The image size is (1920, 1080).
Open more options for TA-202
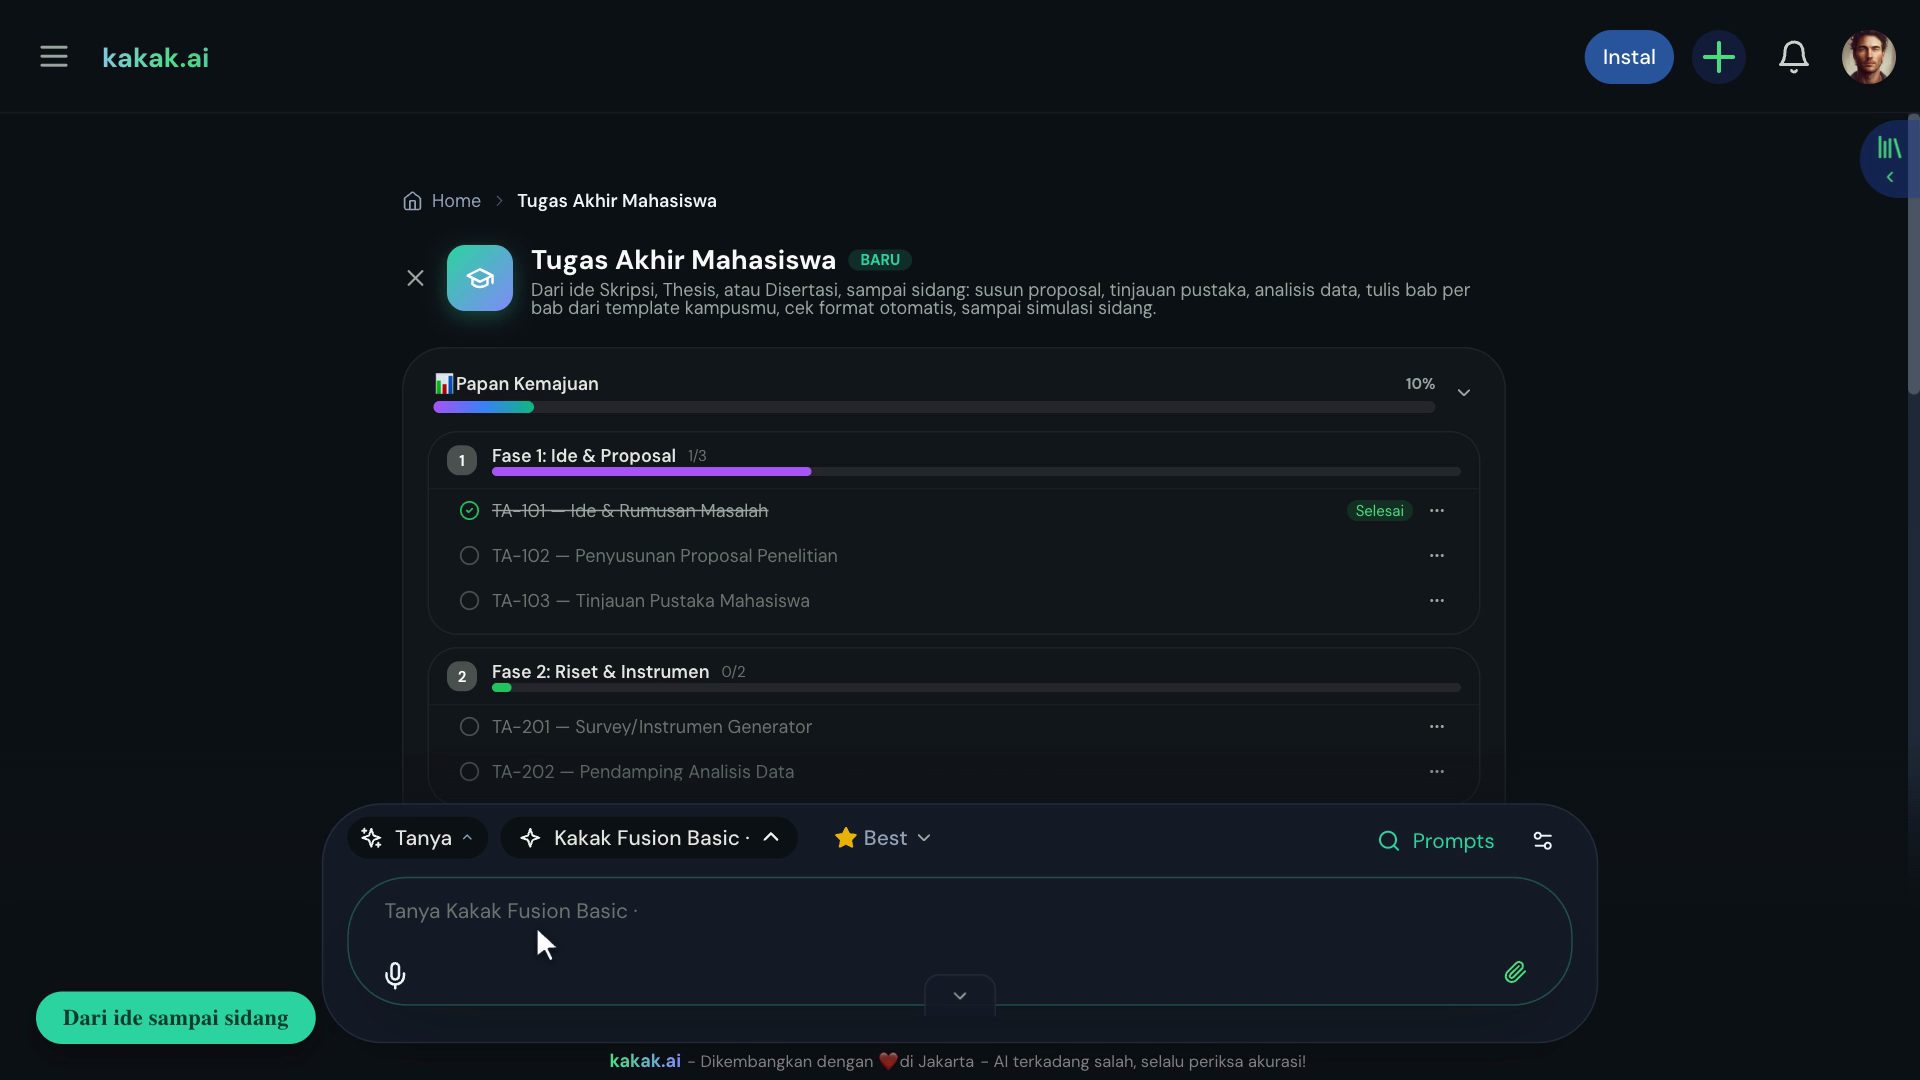point(1437,772)
